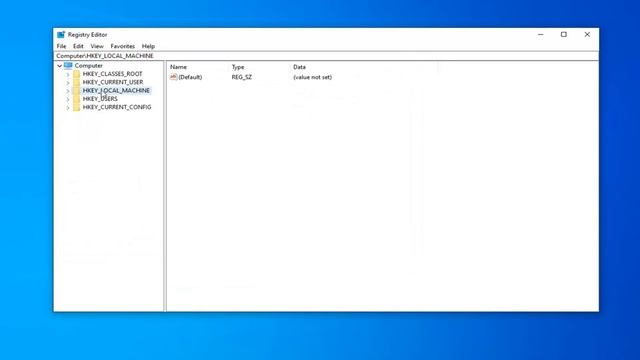Screen dimensions: 640x360
Task: Select the (Default) value entry
Action: tap(190, 77)
